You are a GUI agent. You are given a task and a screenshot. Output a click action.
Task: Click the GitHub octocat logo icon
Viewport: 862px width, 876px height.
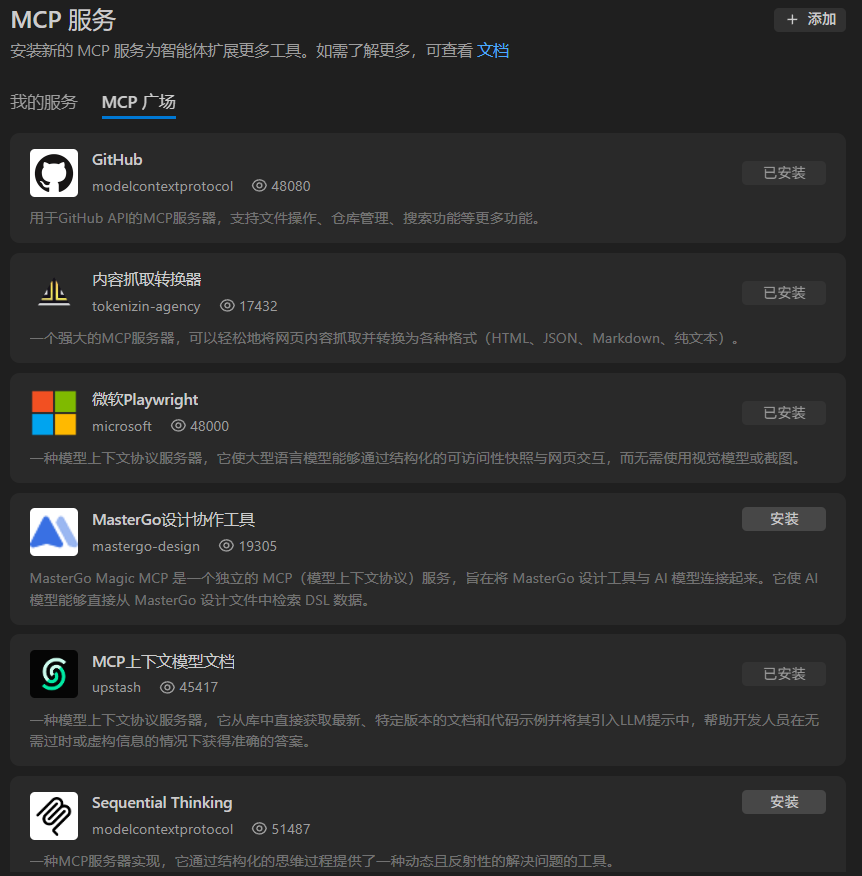click(x=54, y=173)
